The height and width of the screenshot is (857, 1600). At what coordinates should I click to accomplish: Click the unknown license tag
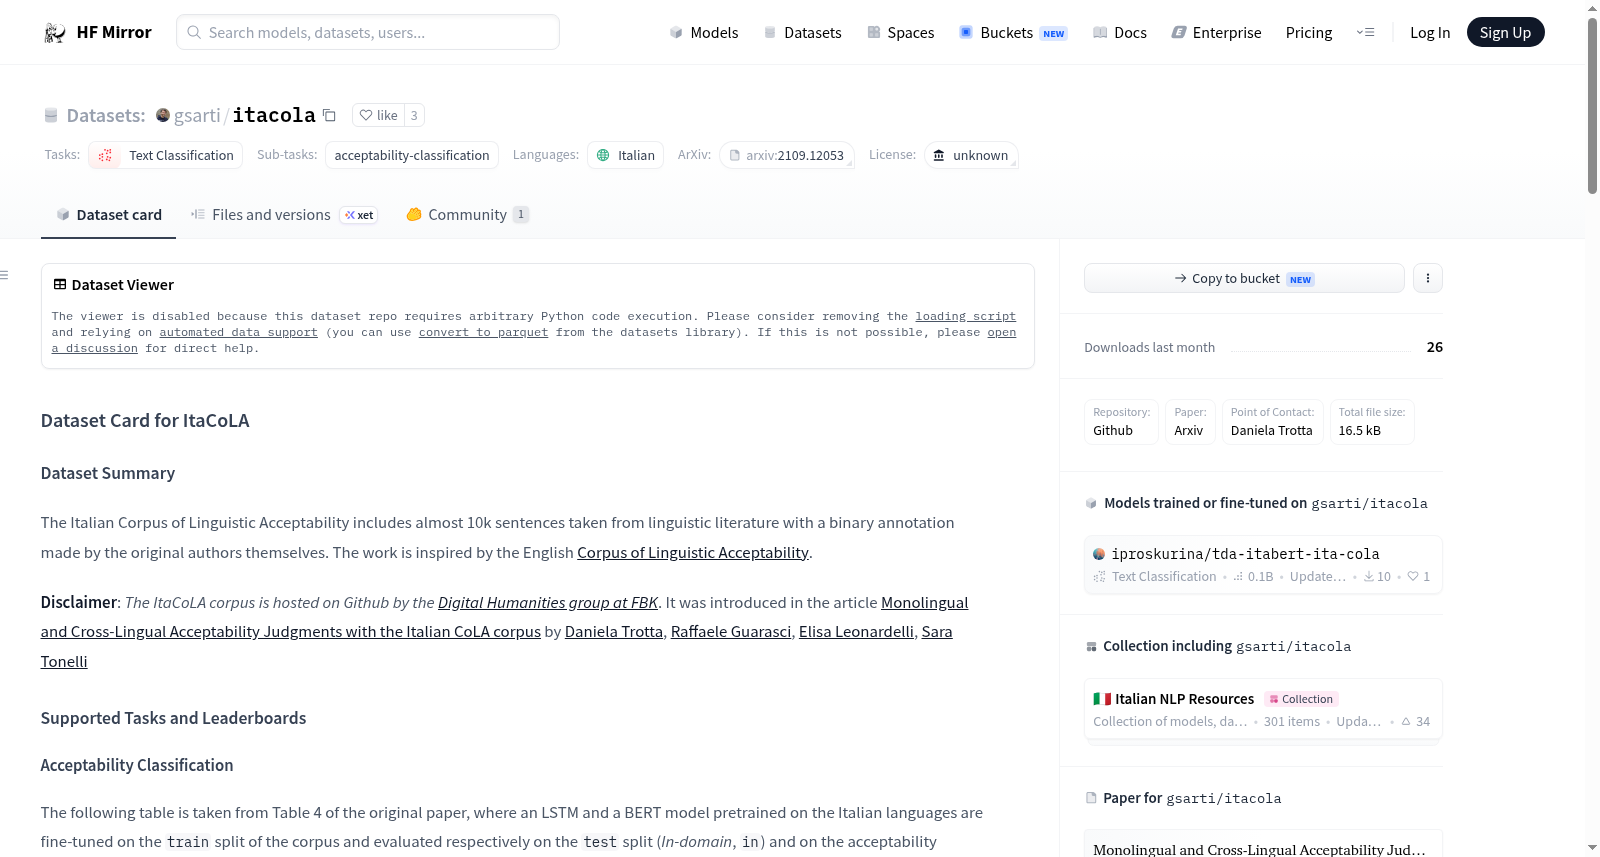pos(971,155)
